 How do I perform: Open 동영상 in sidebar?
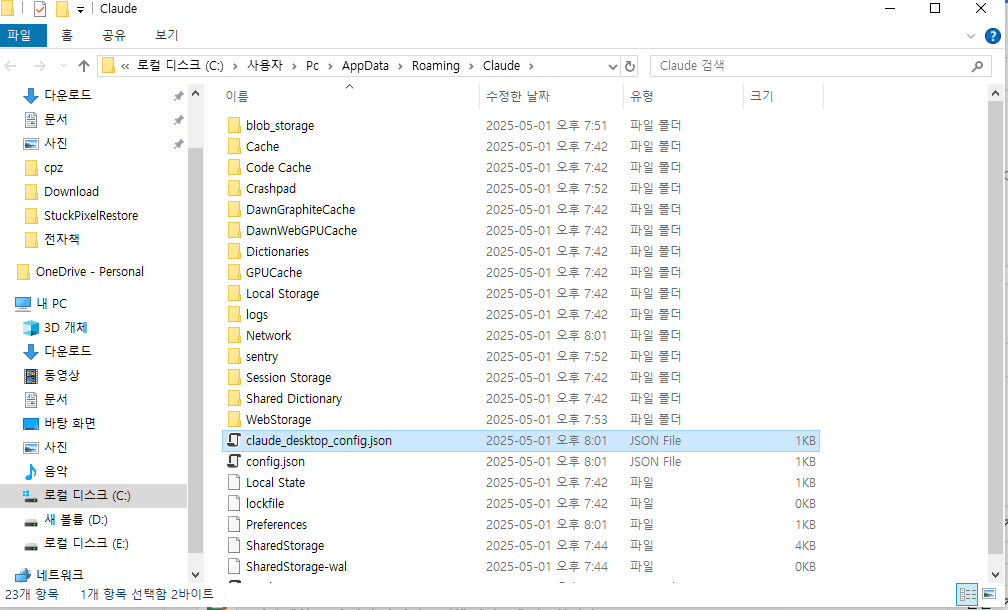coord(51,375)
